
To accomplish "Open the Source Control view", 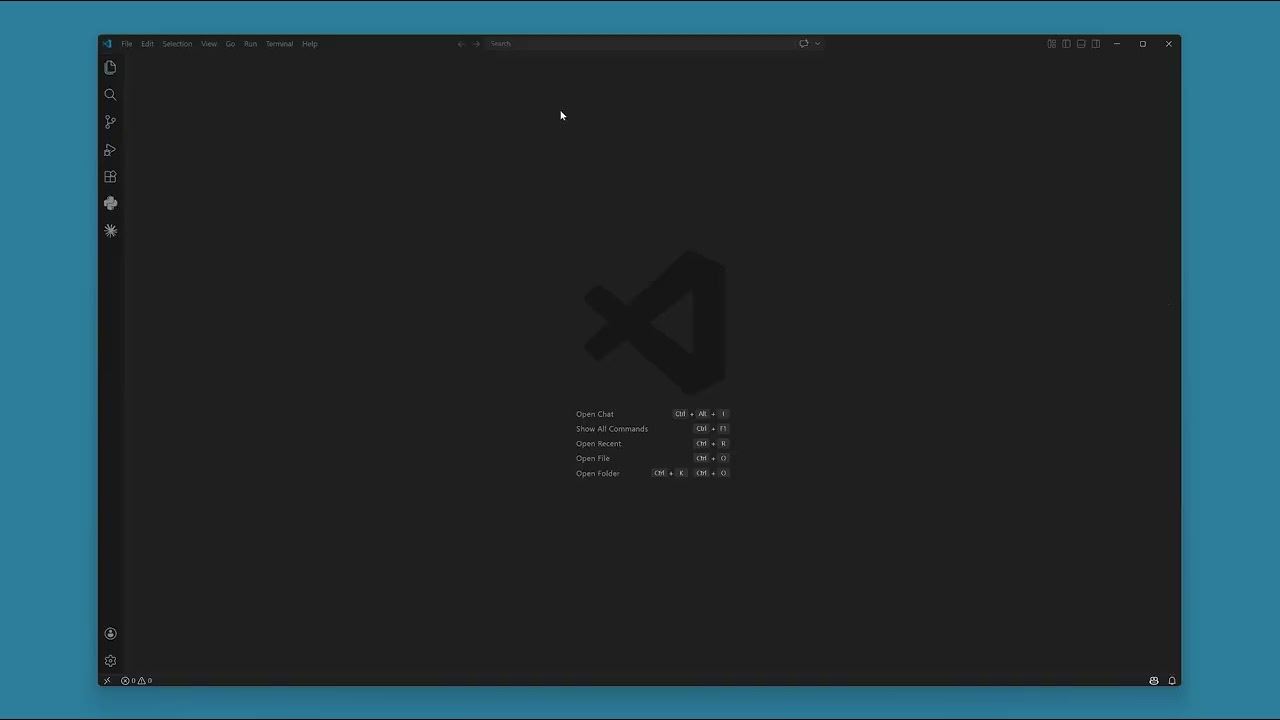I will pos(110,122).
